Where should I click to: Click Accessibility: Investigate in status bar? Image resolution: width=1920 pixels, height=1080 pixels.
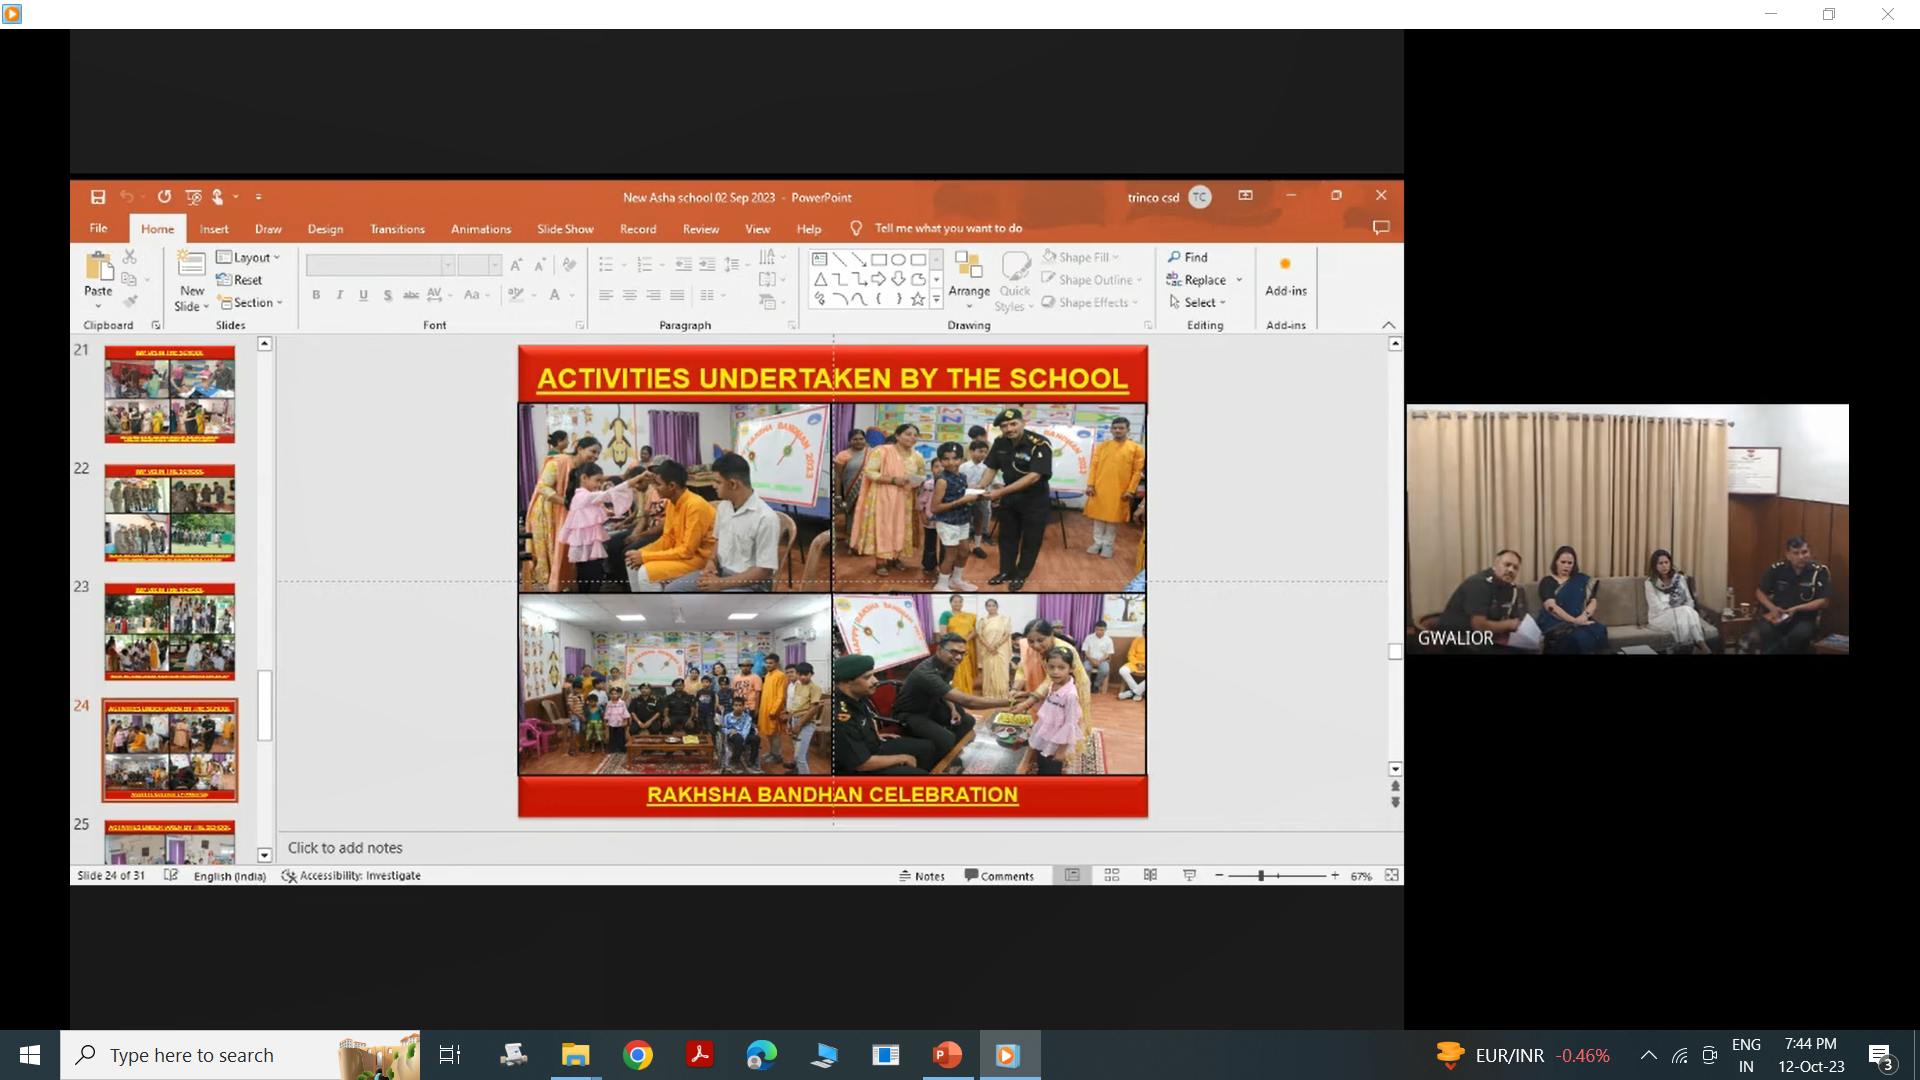(351, 876)
